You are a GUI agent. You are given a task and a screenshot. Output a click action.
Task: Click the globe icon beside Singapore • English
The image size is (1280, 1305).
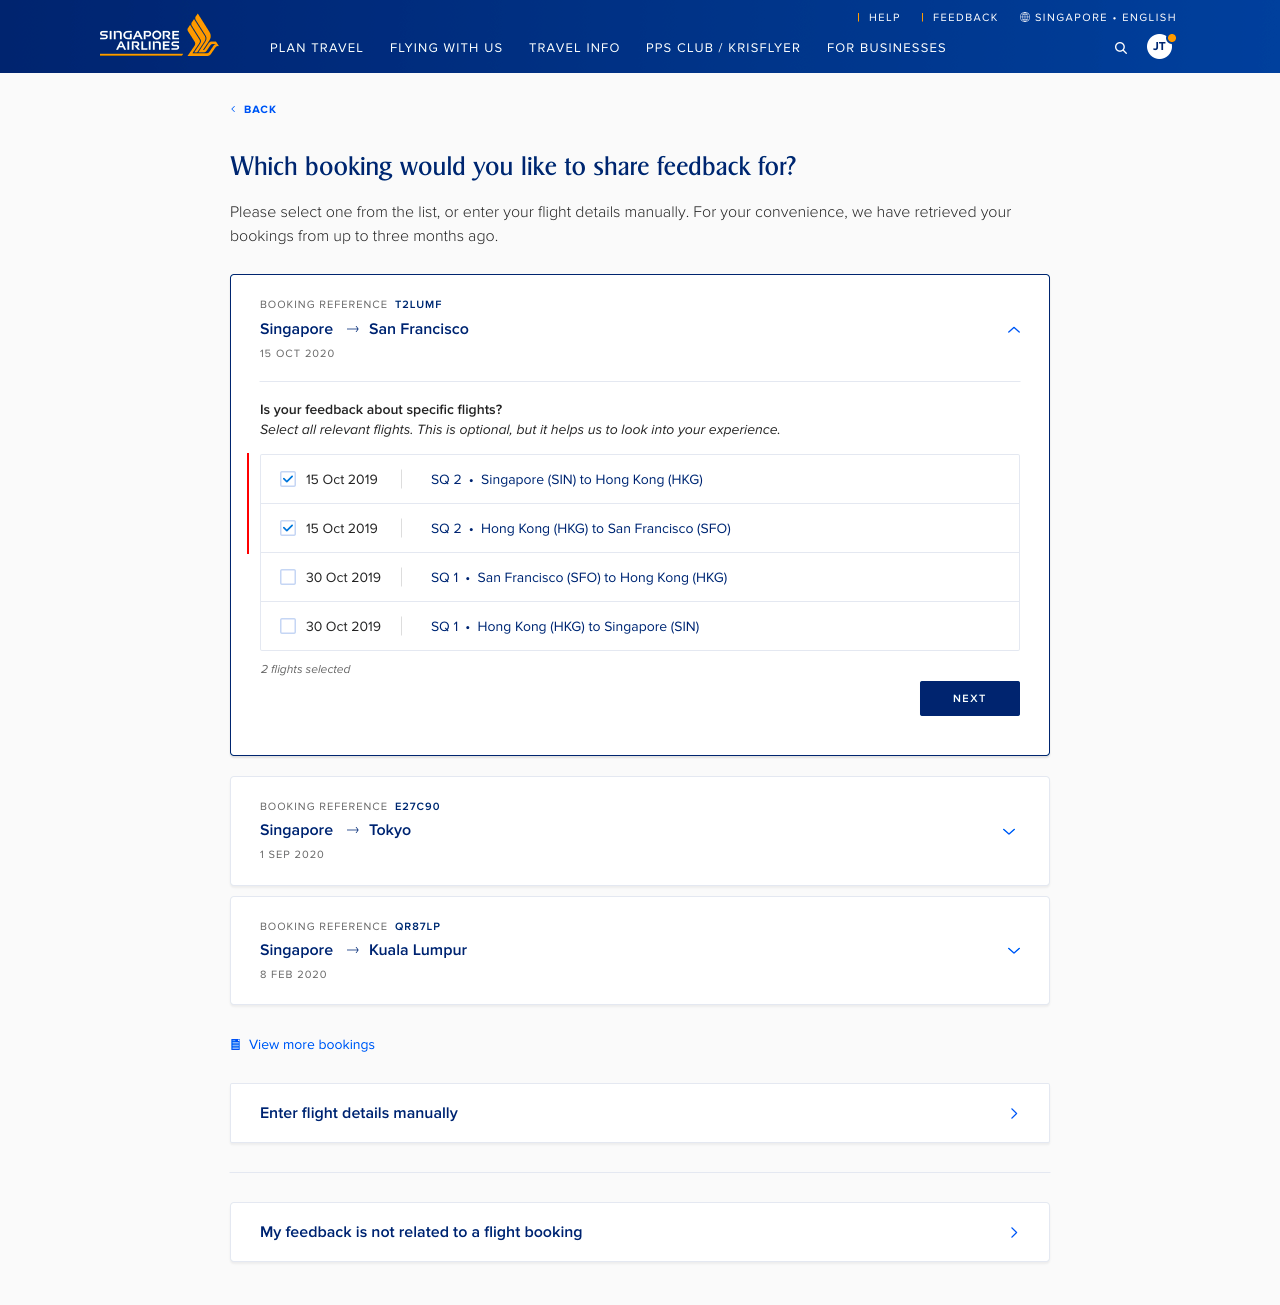click(x=1025, y=17)
